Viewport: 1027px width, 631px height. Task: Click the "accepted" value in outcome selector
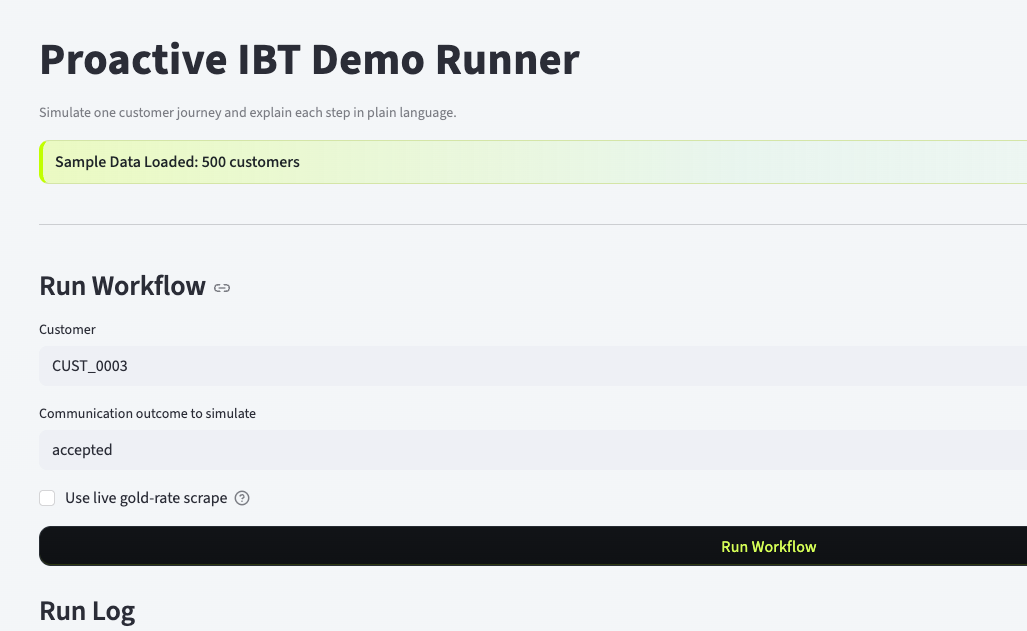[x=82, y=450]
